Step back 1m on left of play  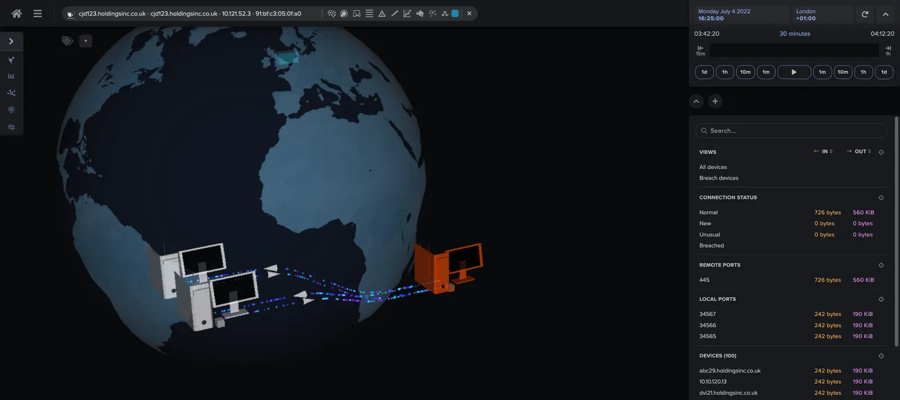point(766,72)
